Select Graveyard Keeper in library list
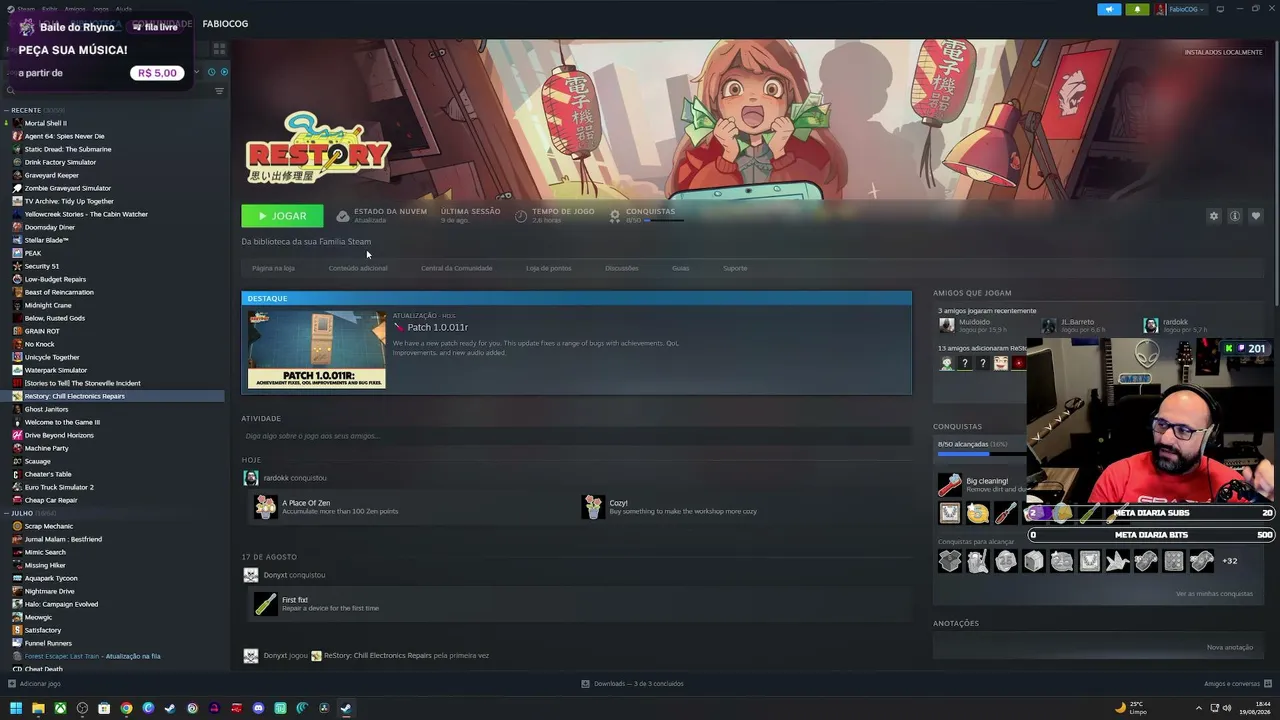The image size is (1280, 720). [x=52, y=175]
